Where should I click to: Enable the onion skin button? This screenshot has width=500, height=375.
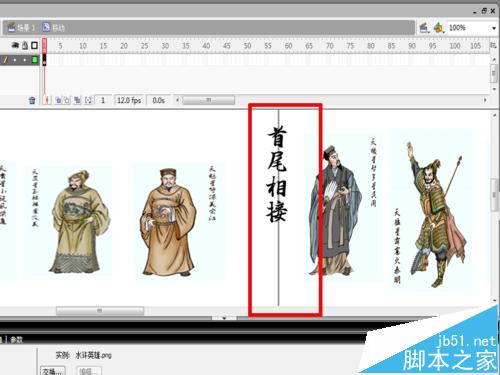[x=58, y=100]
